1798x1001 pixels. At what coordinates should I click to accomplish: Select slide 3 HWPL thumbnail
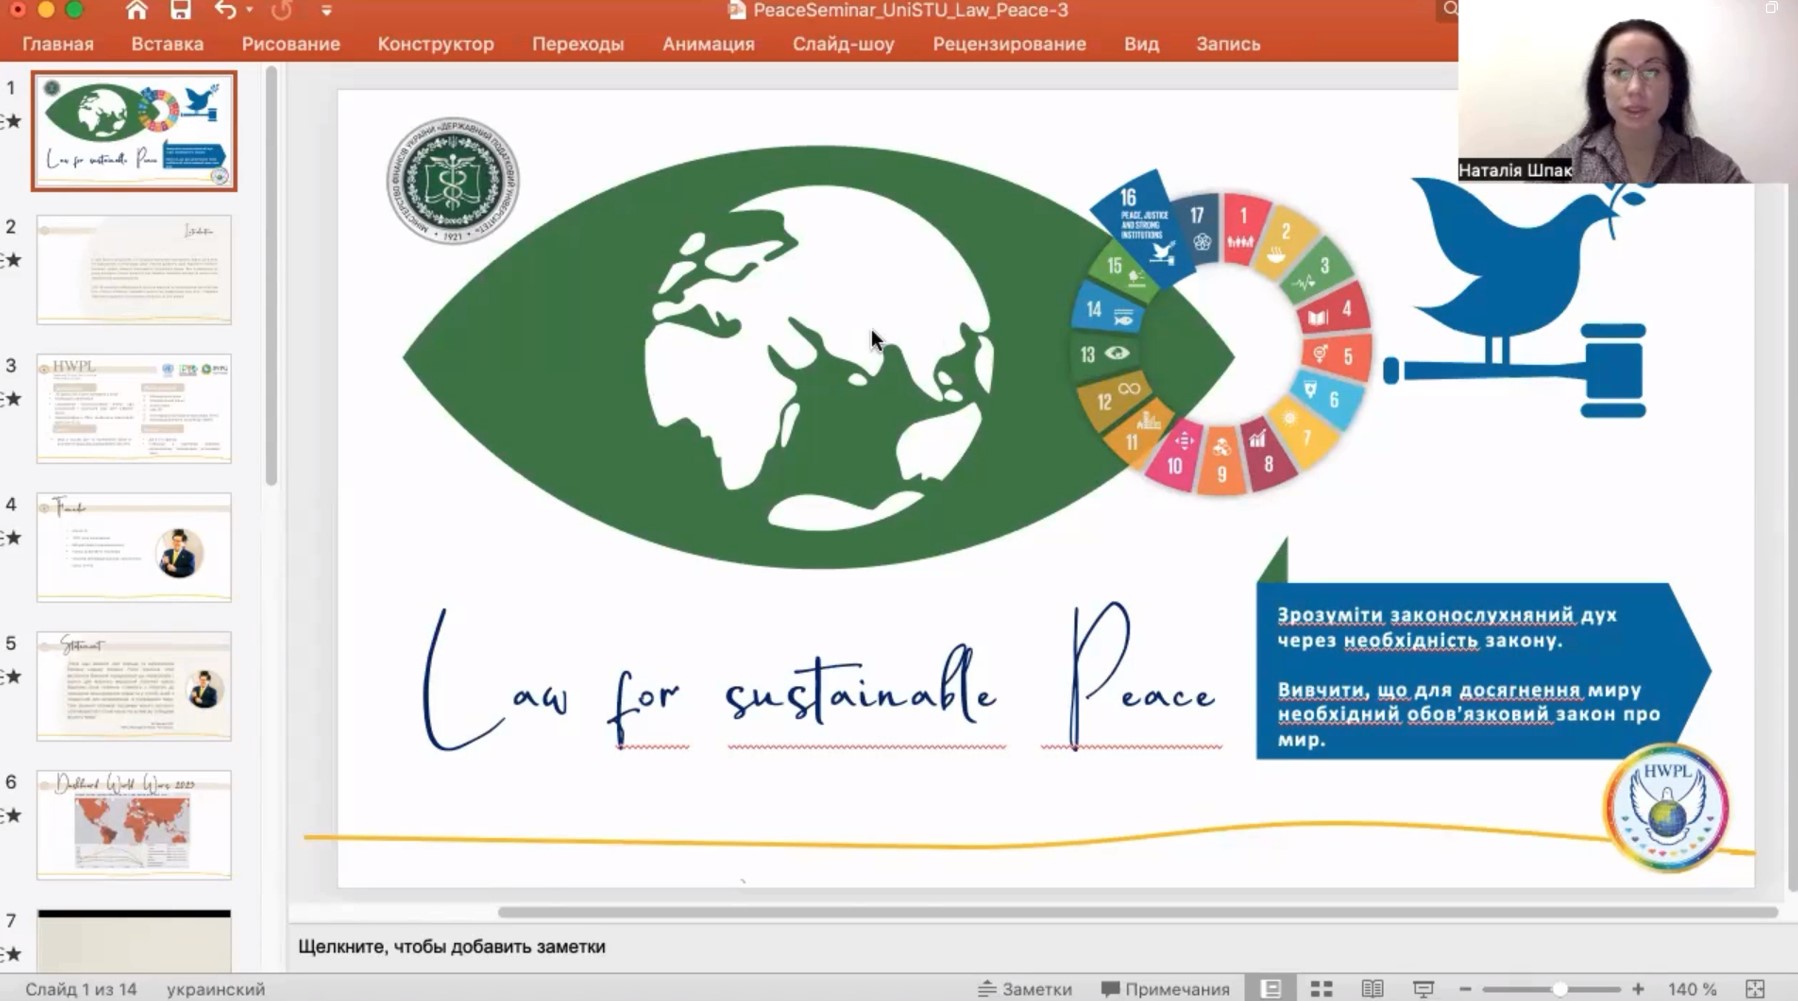134,408
